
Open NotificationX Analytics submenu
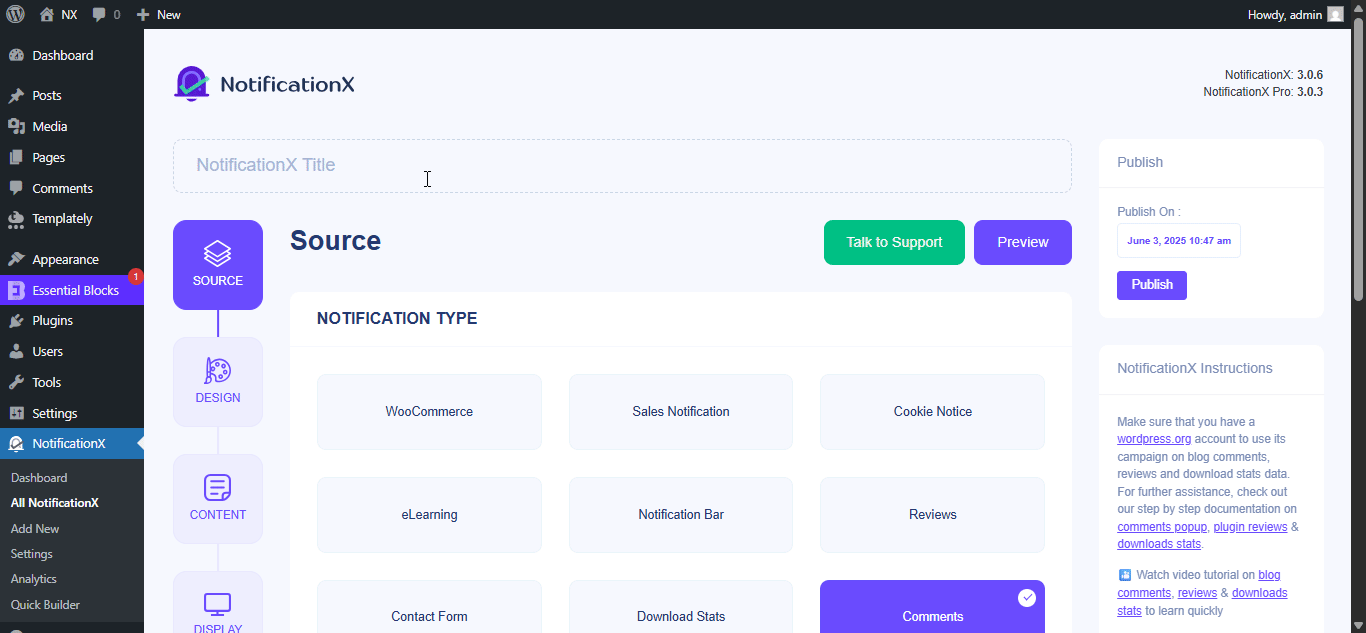34,579
